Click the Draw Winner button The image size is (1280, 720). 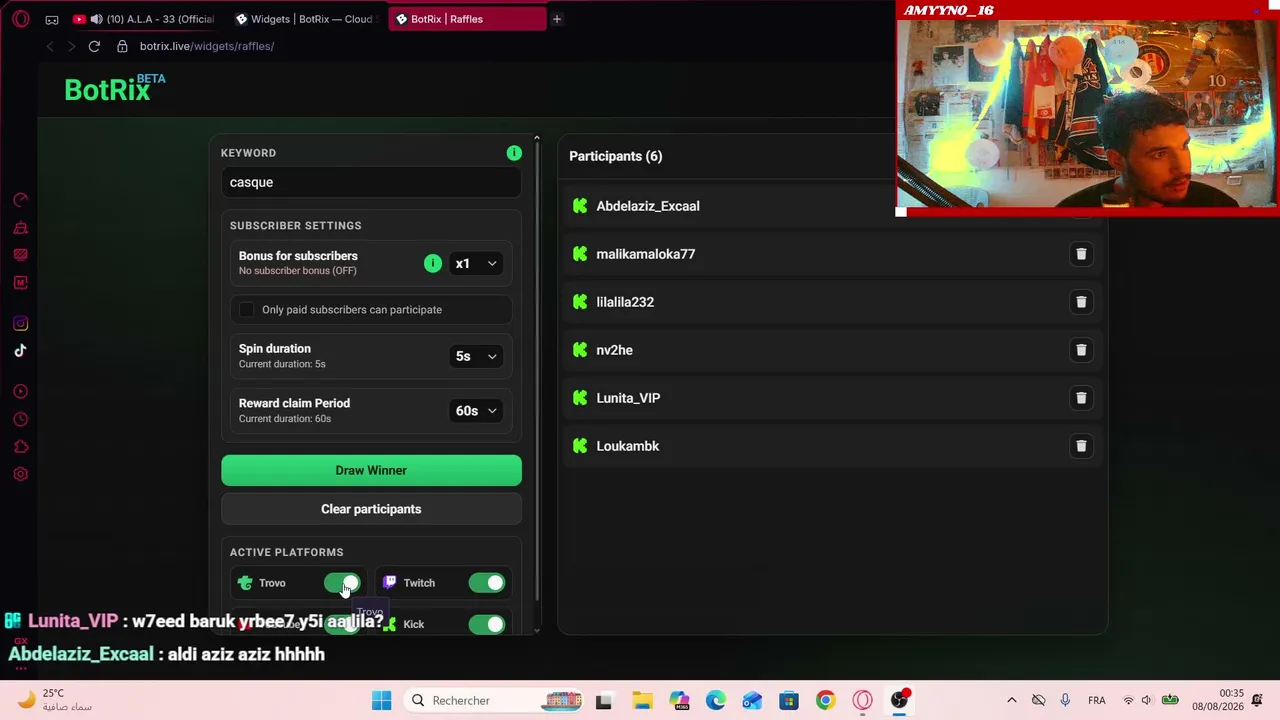tap(371, 471)
